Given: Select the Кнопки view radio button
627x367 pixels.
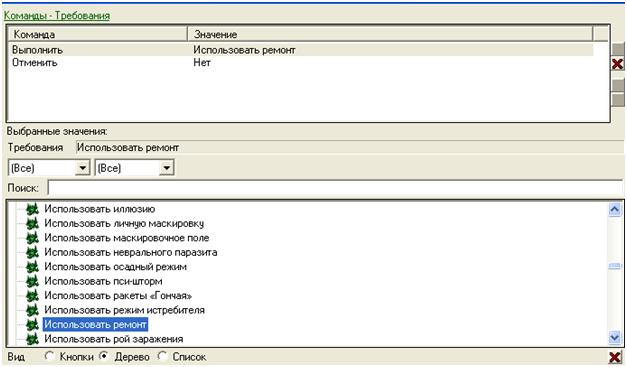Looking at the screenshot, I should [50, 356].
